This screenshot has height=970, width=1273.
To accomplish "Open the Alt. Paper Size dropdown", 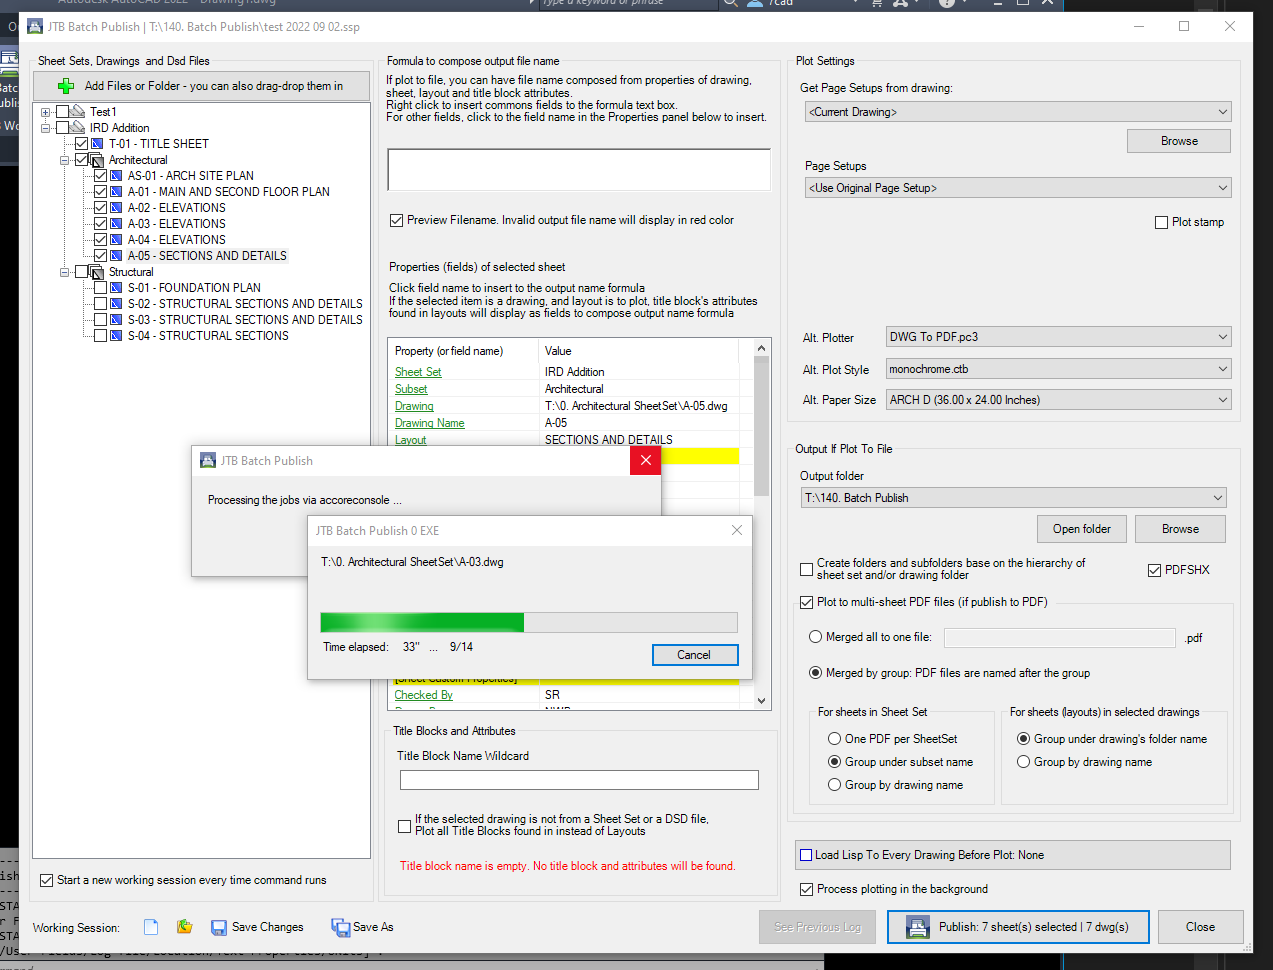I will tap(1058, 400).
